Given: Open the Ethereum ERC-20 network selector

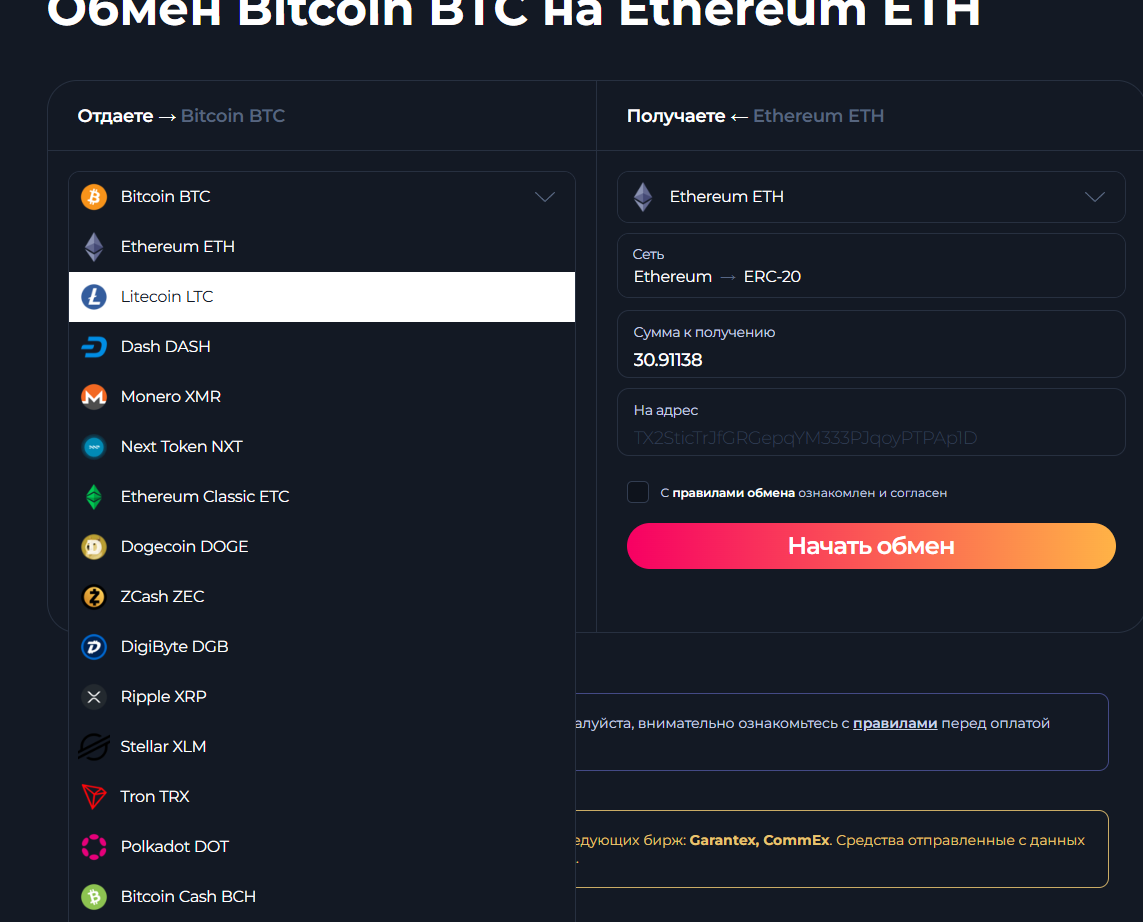Looking at the screenshot, I should tap(870, 266).
